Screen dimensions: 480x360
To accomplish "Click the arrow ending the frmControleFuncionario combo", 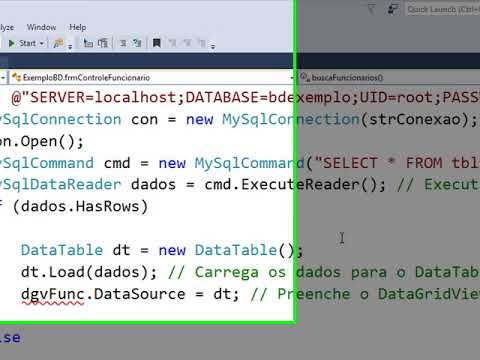I will [291, 78].
